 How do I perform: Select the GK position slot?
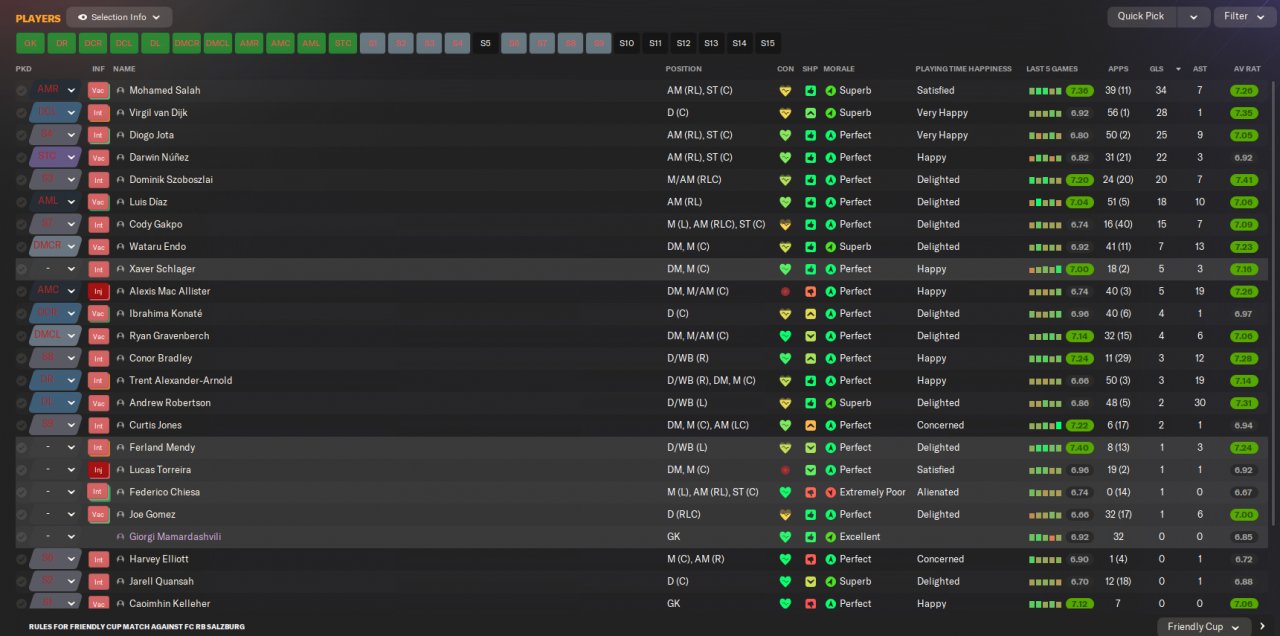30,43
